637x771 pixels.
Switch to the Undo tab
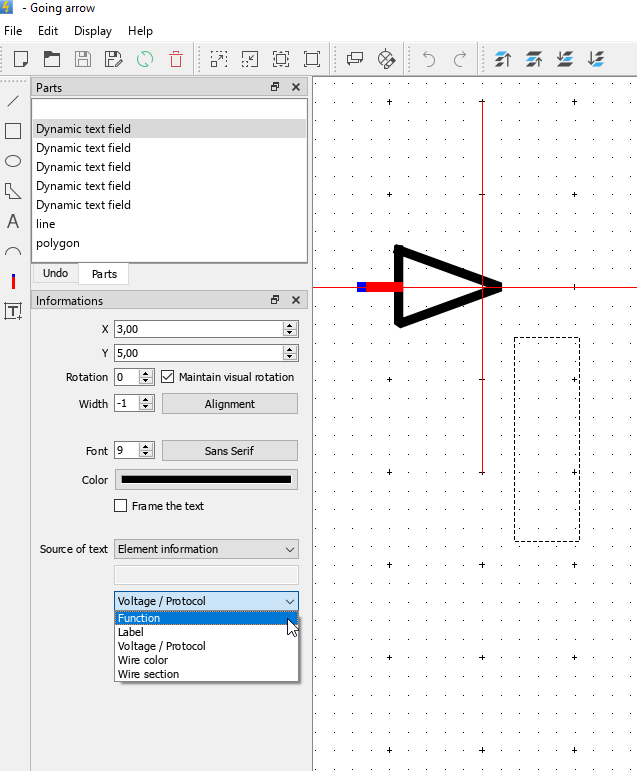coord(56,274)
